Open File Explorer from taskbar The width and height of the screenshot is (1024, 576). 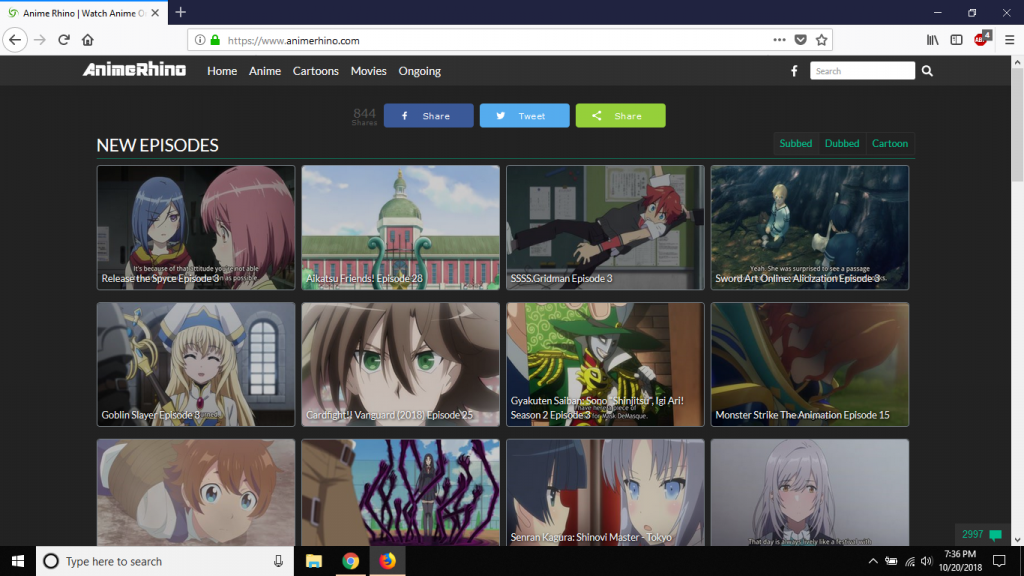pyautogui.click(x=313, y=561)
